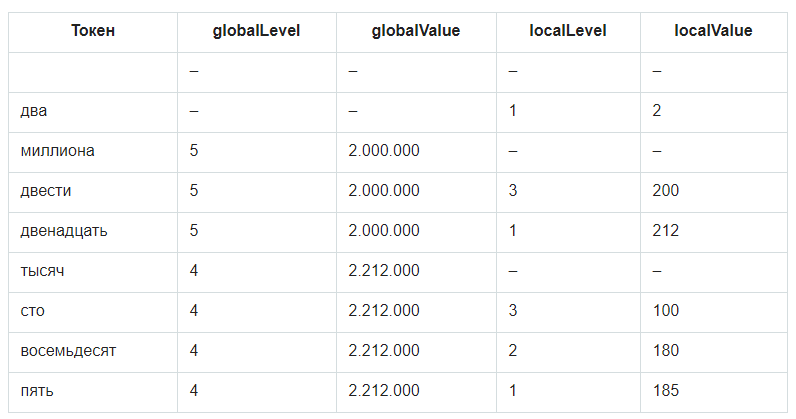This screenshot has width=796, height=419.
Task: Click the globalLevel column header
Action: (x=256, y=31)
